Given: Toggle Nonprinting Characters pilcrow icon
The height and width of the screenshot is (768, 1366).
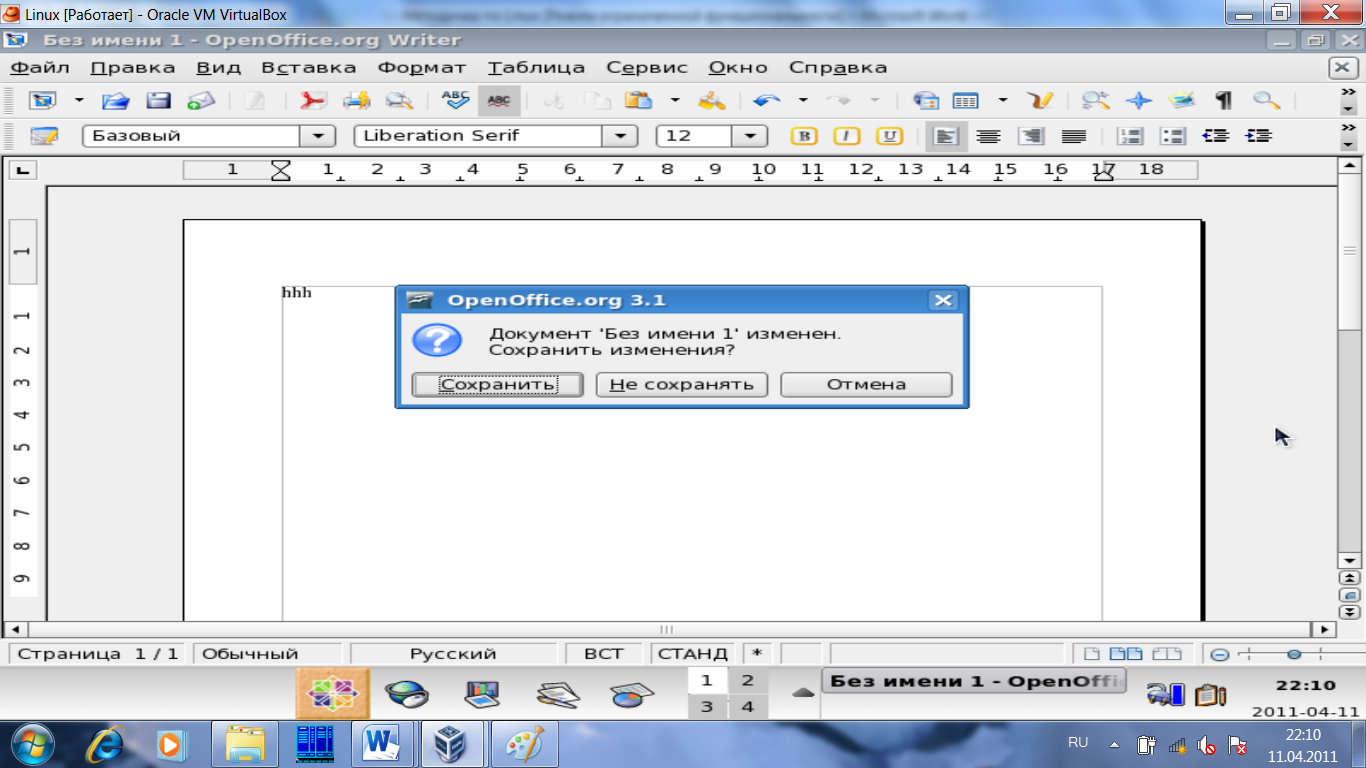Looking at the screenshot, I should (x=1222, y=100).
